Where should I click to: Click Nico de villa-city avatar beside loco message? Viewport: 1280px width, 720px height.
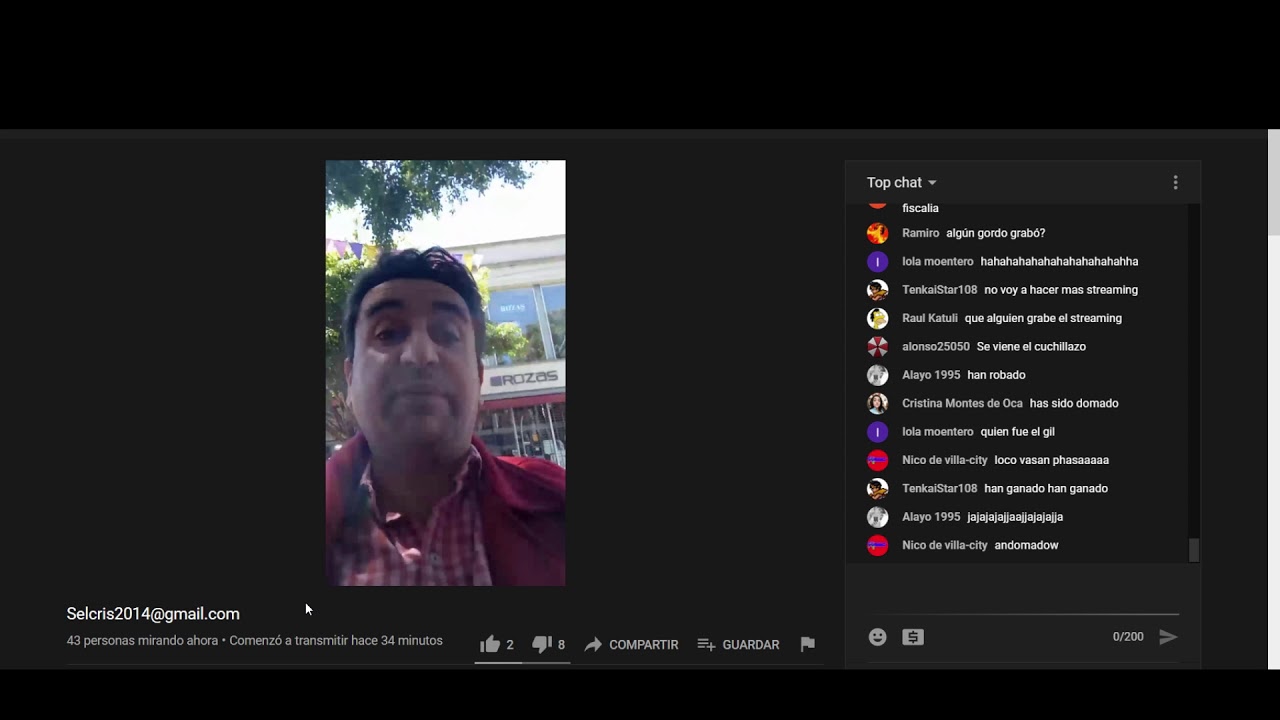877,460
